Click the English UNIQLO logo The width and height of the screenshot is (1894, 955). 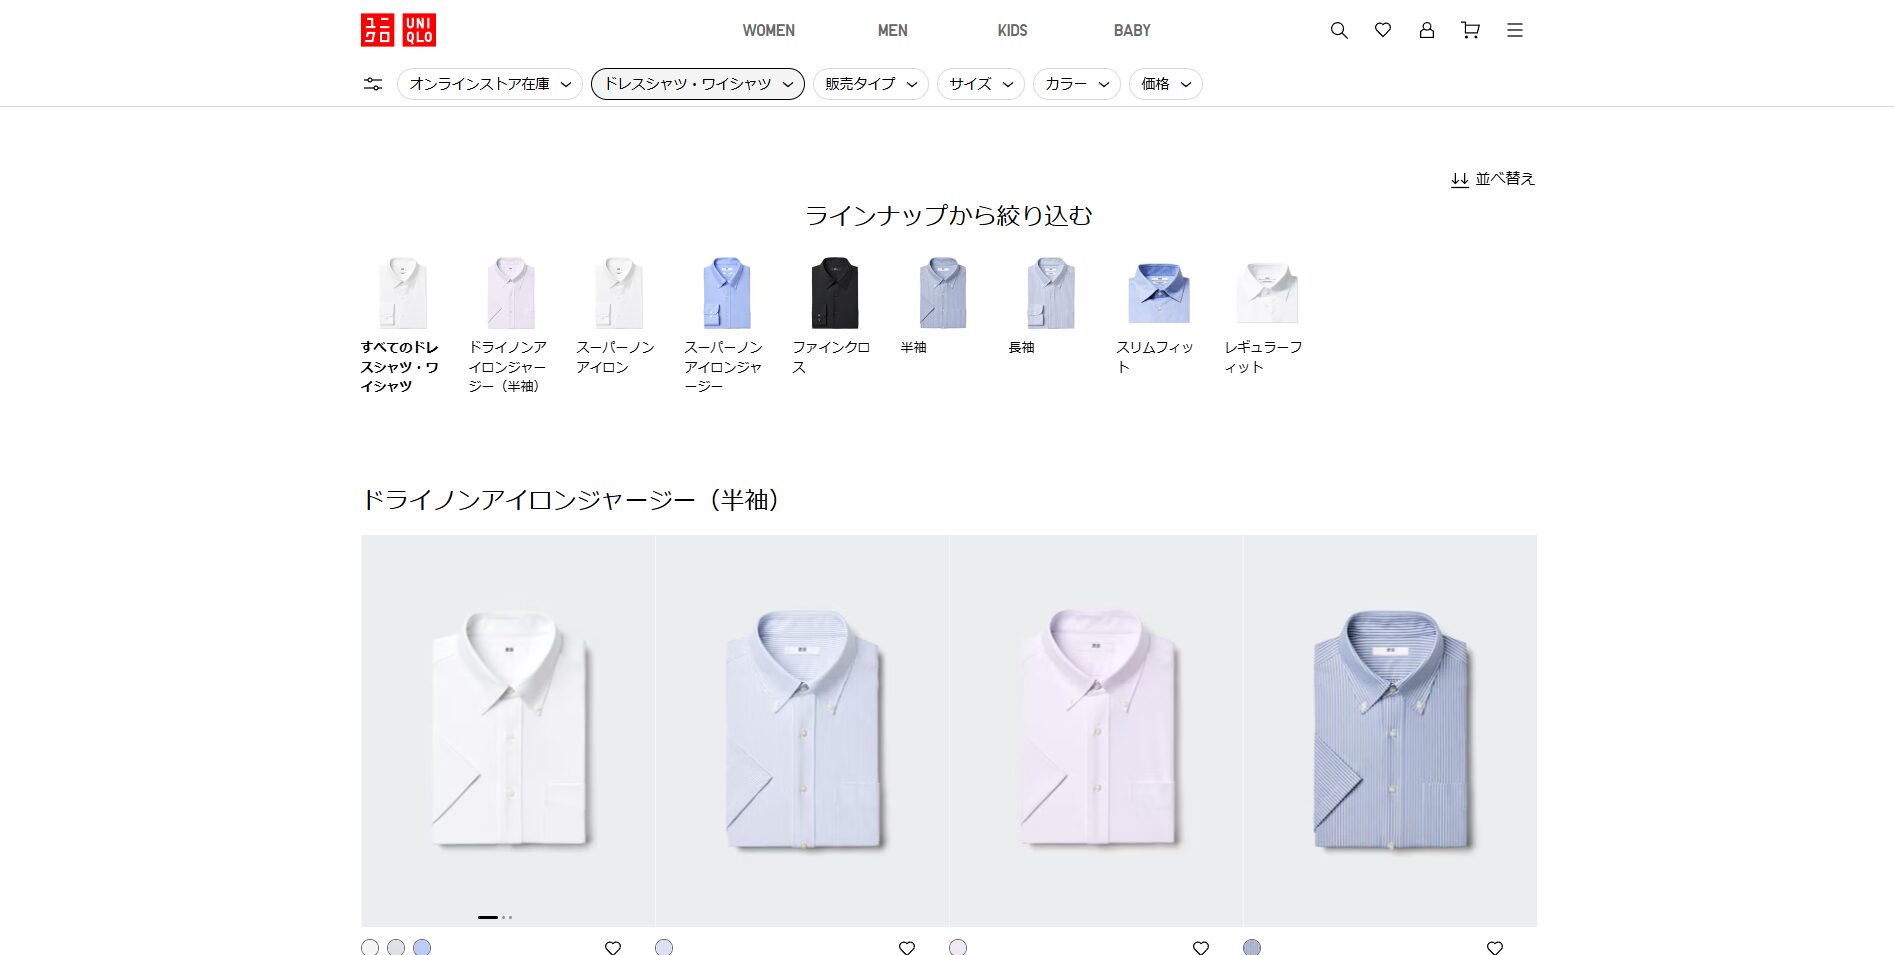(x=419, y=30)
